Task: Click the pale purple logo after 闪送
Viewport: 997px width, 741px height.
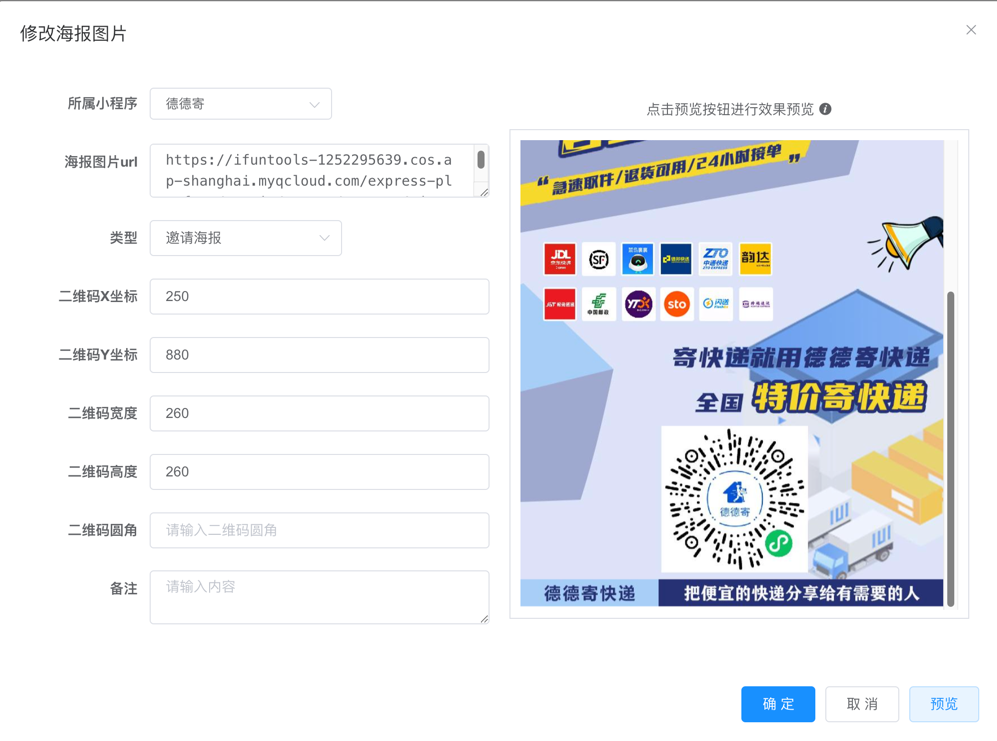Action: point(755,304)
